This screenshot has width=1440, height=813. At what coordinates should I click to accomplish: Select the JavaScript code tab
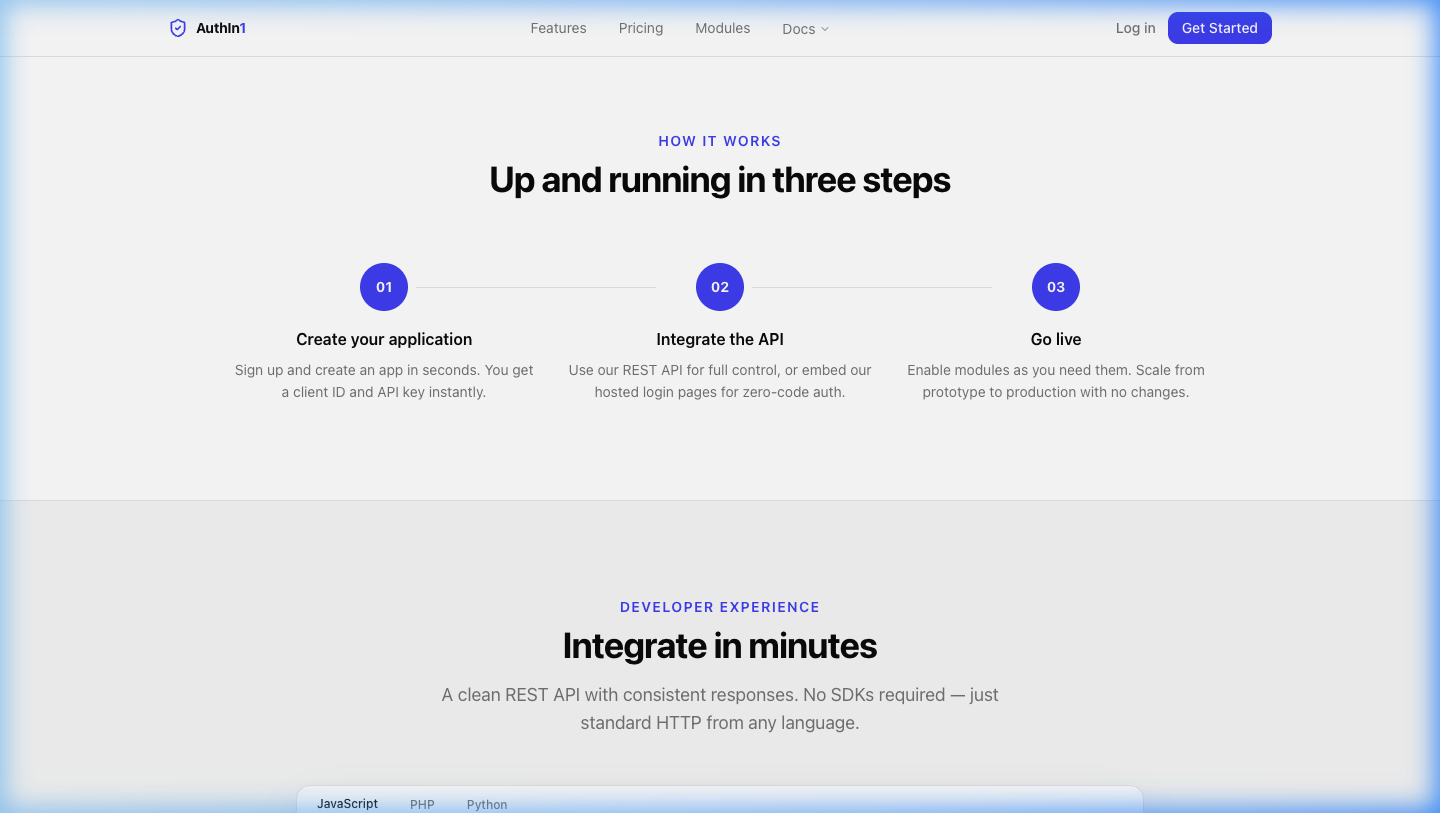[x=347, y=803]
